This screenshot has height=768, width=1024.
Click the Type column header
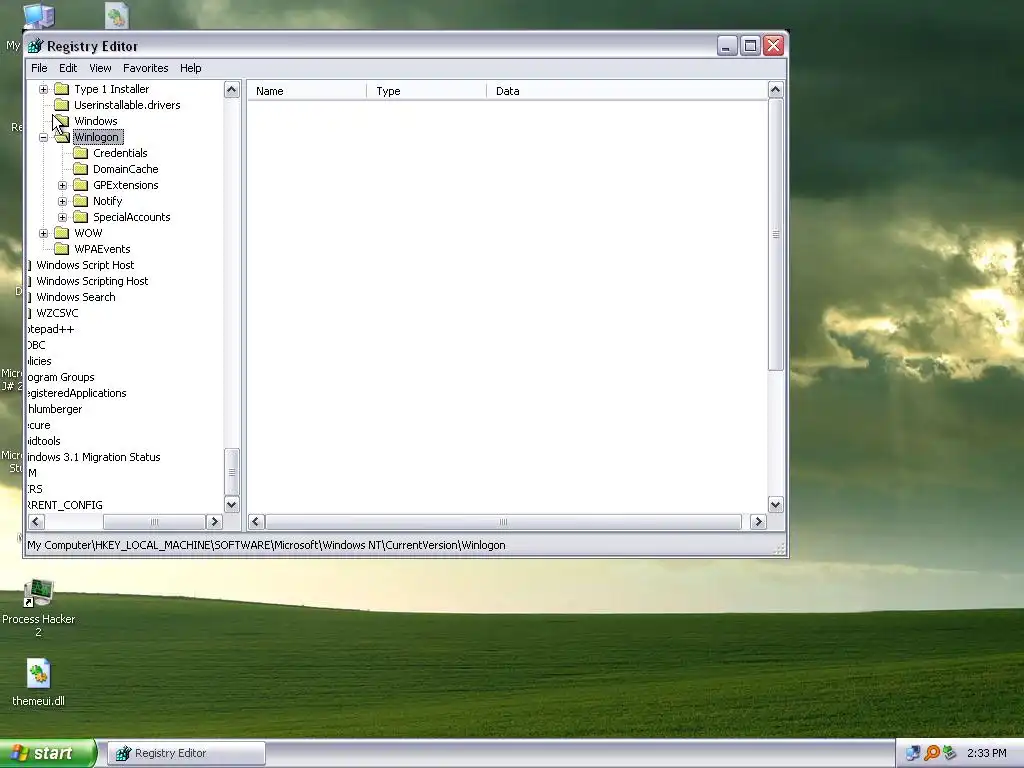point(426,91)
